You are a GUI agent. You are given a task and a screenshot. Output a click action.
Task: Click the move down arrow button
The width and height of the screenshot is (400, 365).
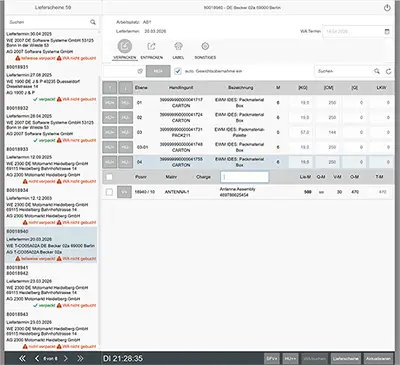pos(125,88)
